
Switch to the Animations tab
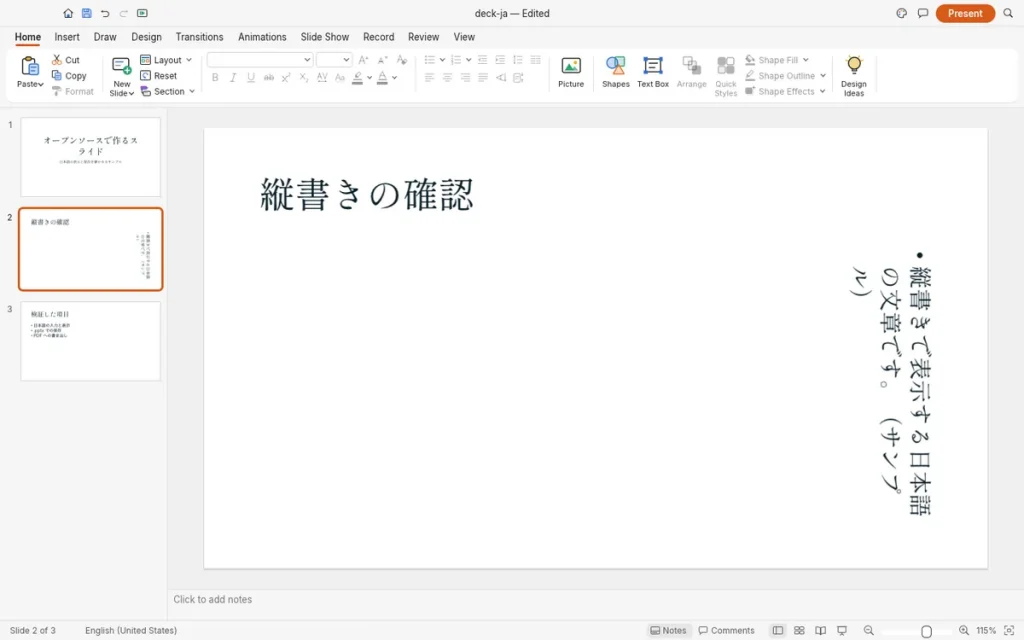pos(262,37)
